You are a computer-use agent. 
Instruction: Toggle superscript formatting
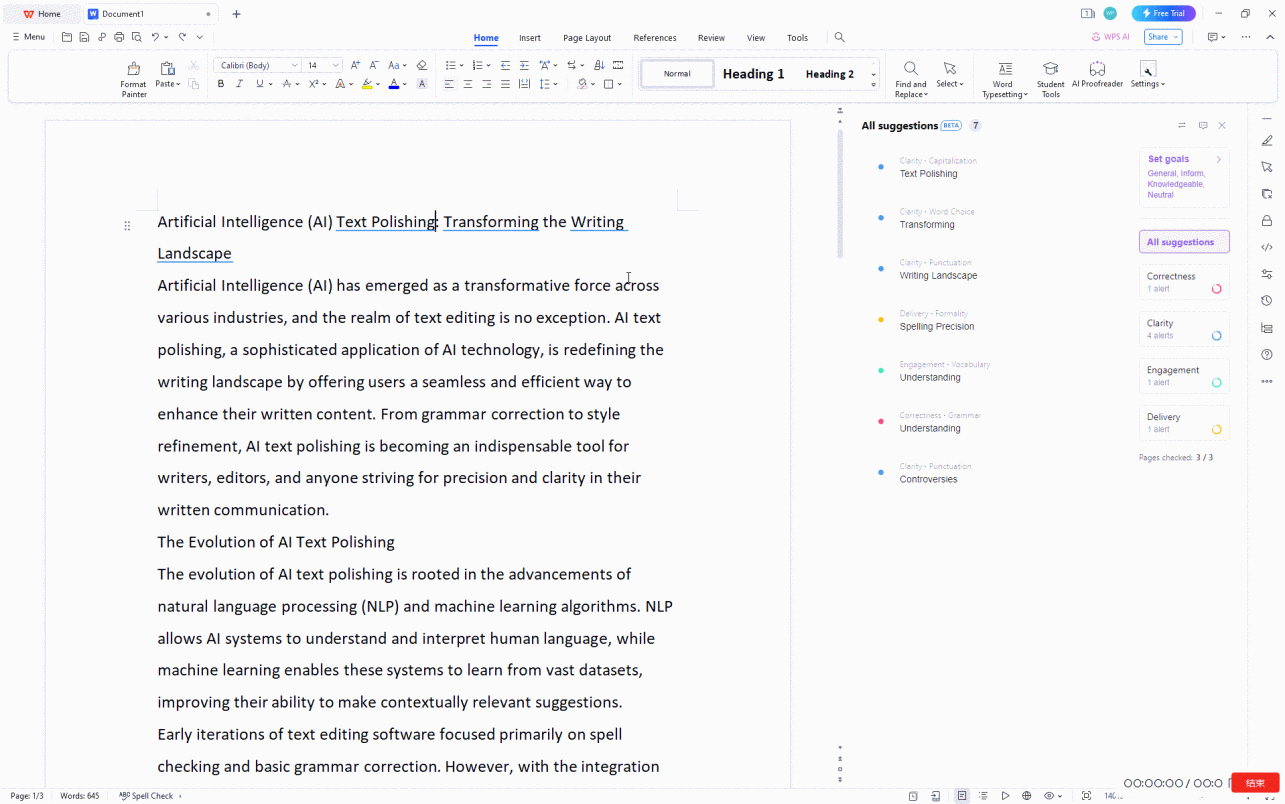pos(313,84)
